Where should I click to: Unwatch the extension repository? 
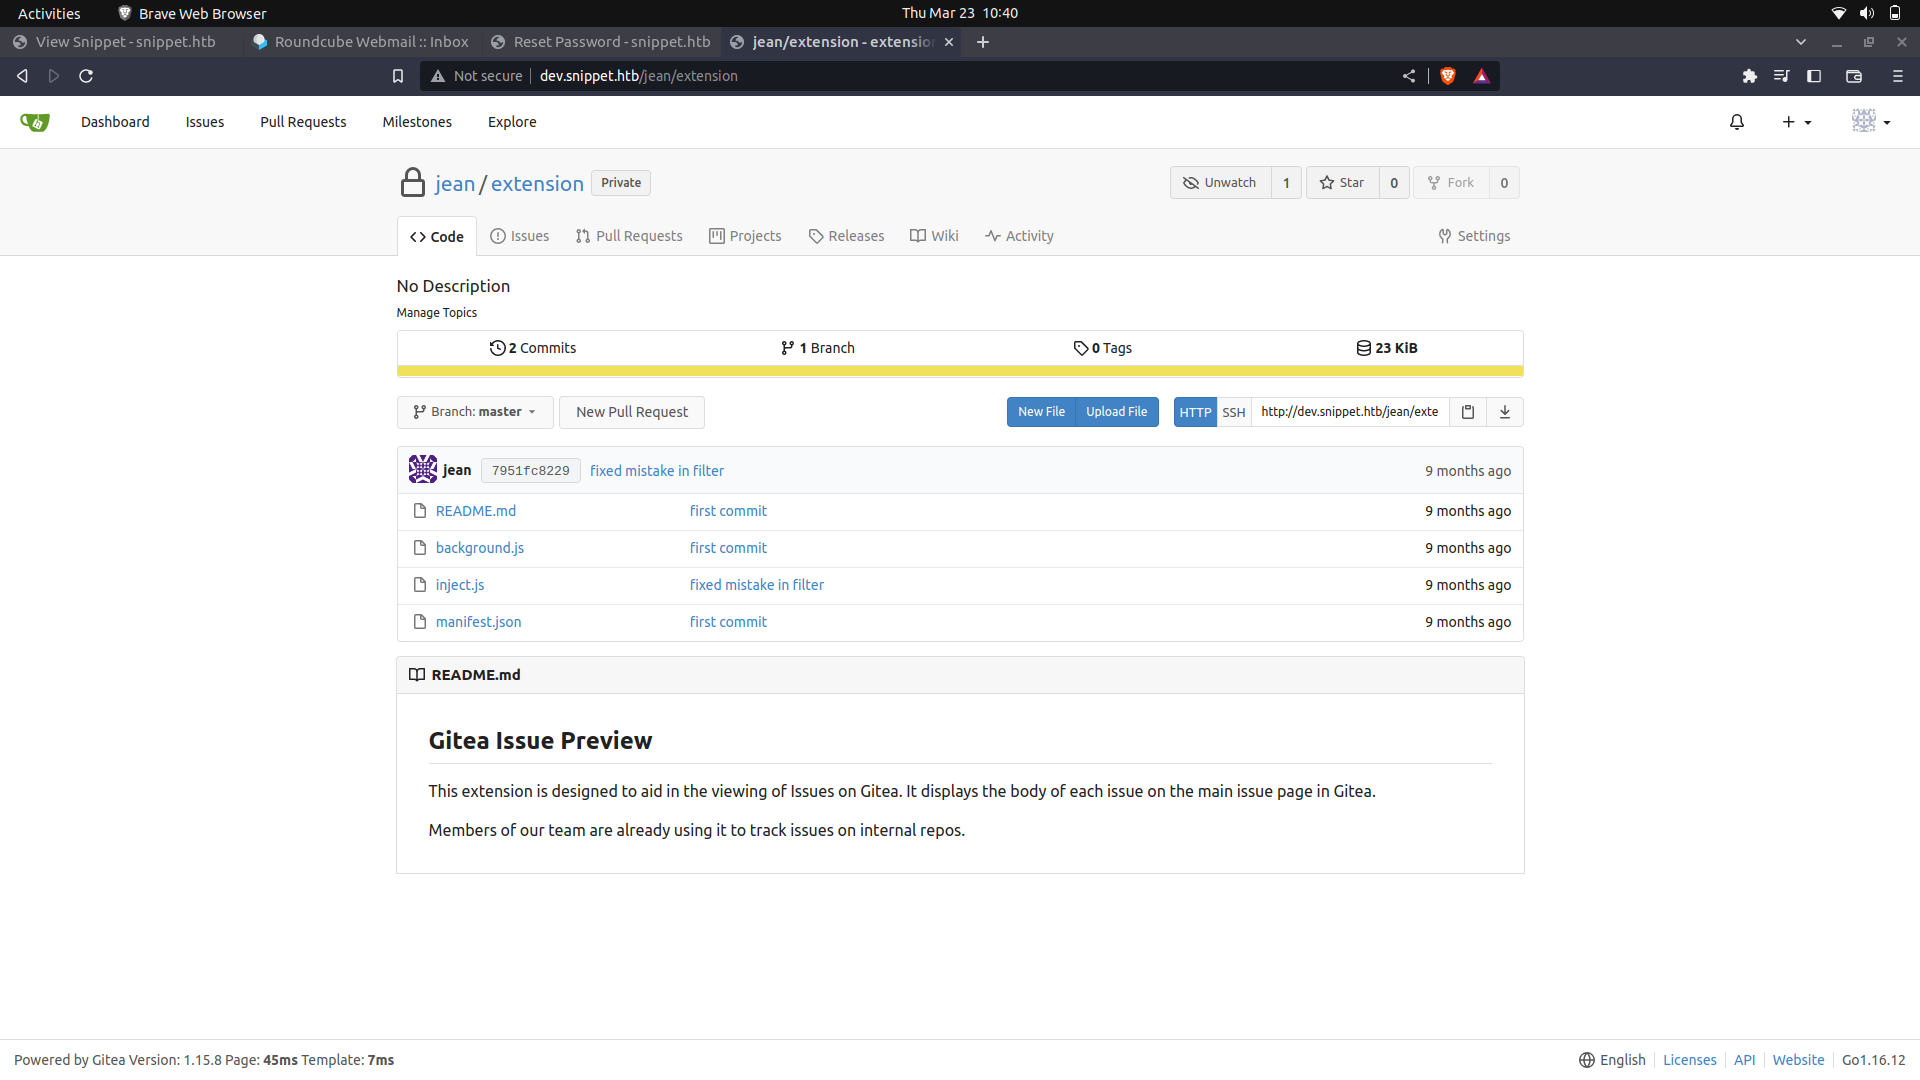[1220, 182]
